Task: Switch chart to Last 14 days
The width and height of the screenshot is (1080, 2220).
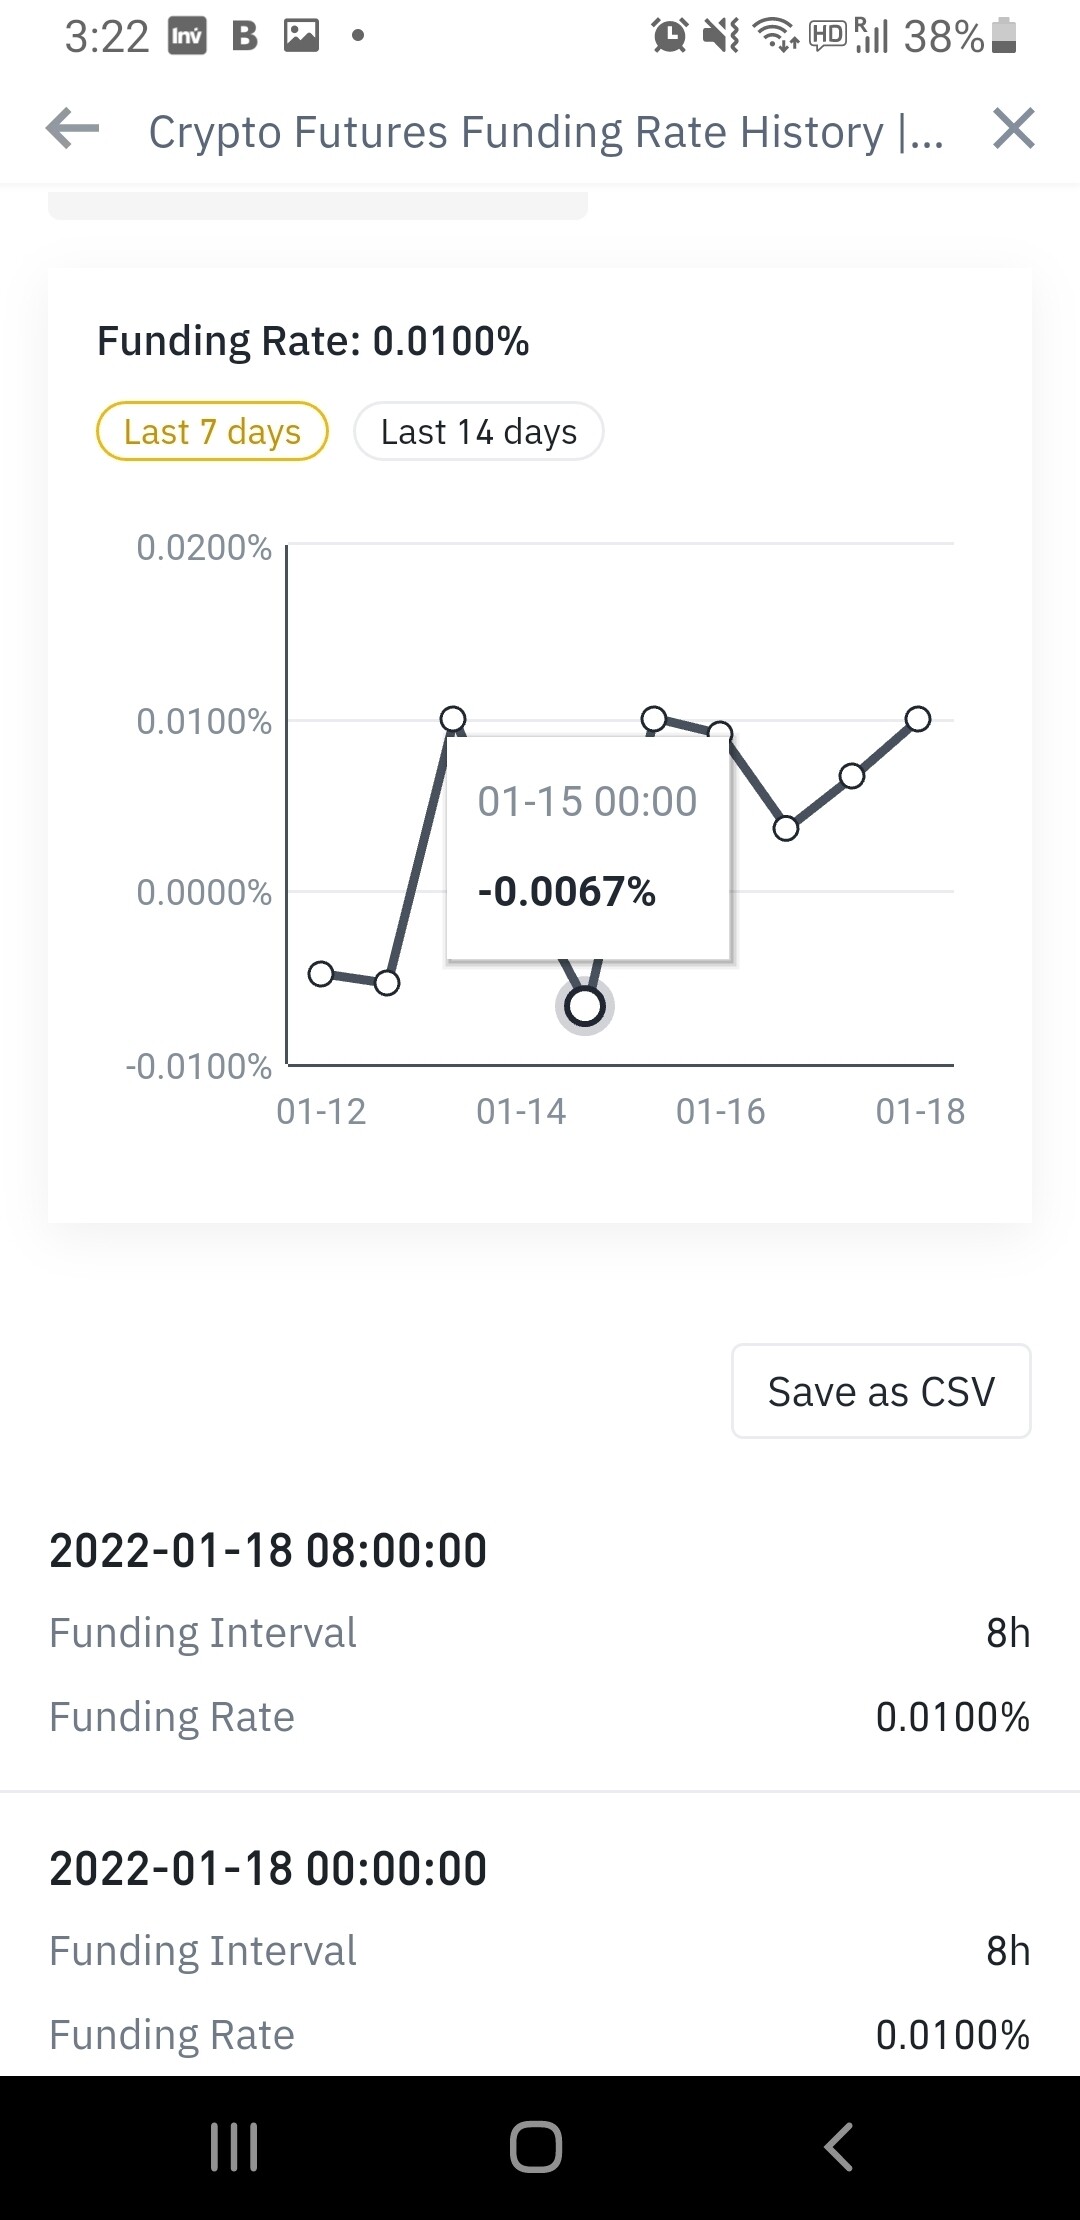Action: pos(478,432)
